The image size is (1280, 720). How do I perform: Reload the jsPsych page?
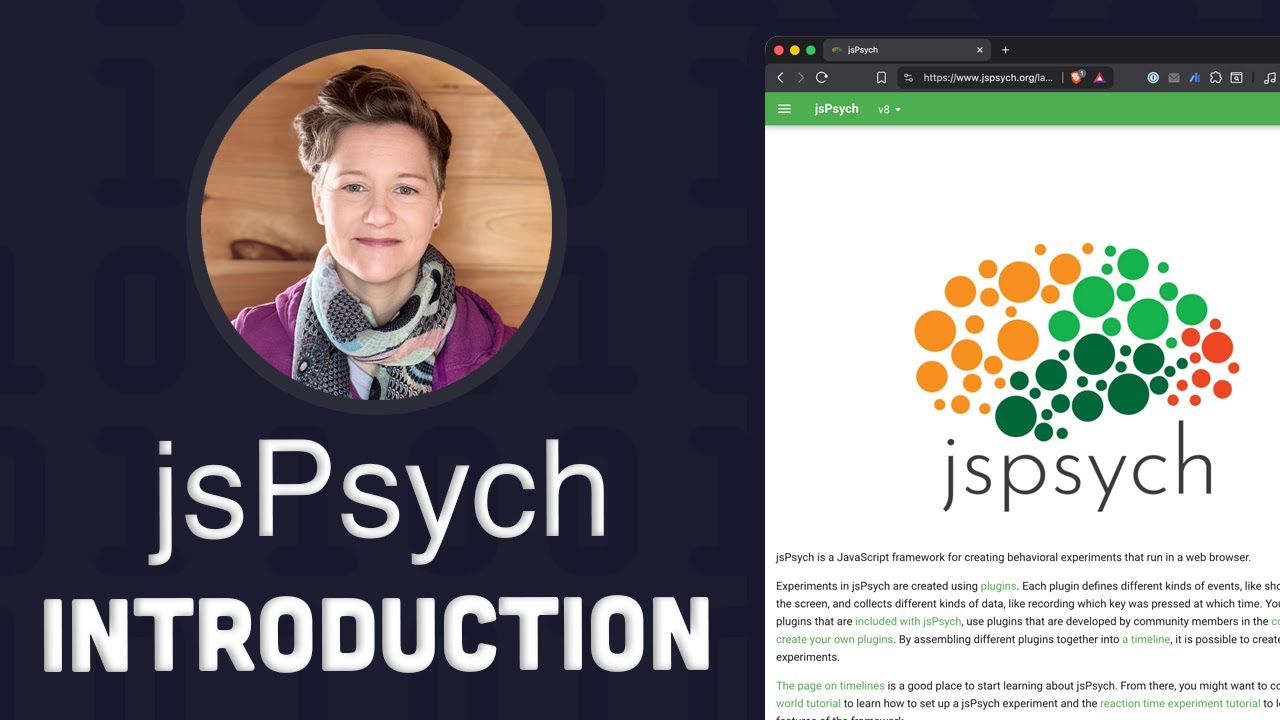[x=822, y=78]
